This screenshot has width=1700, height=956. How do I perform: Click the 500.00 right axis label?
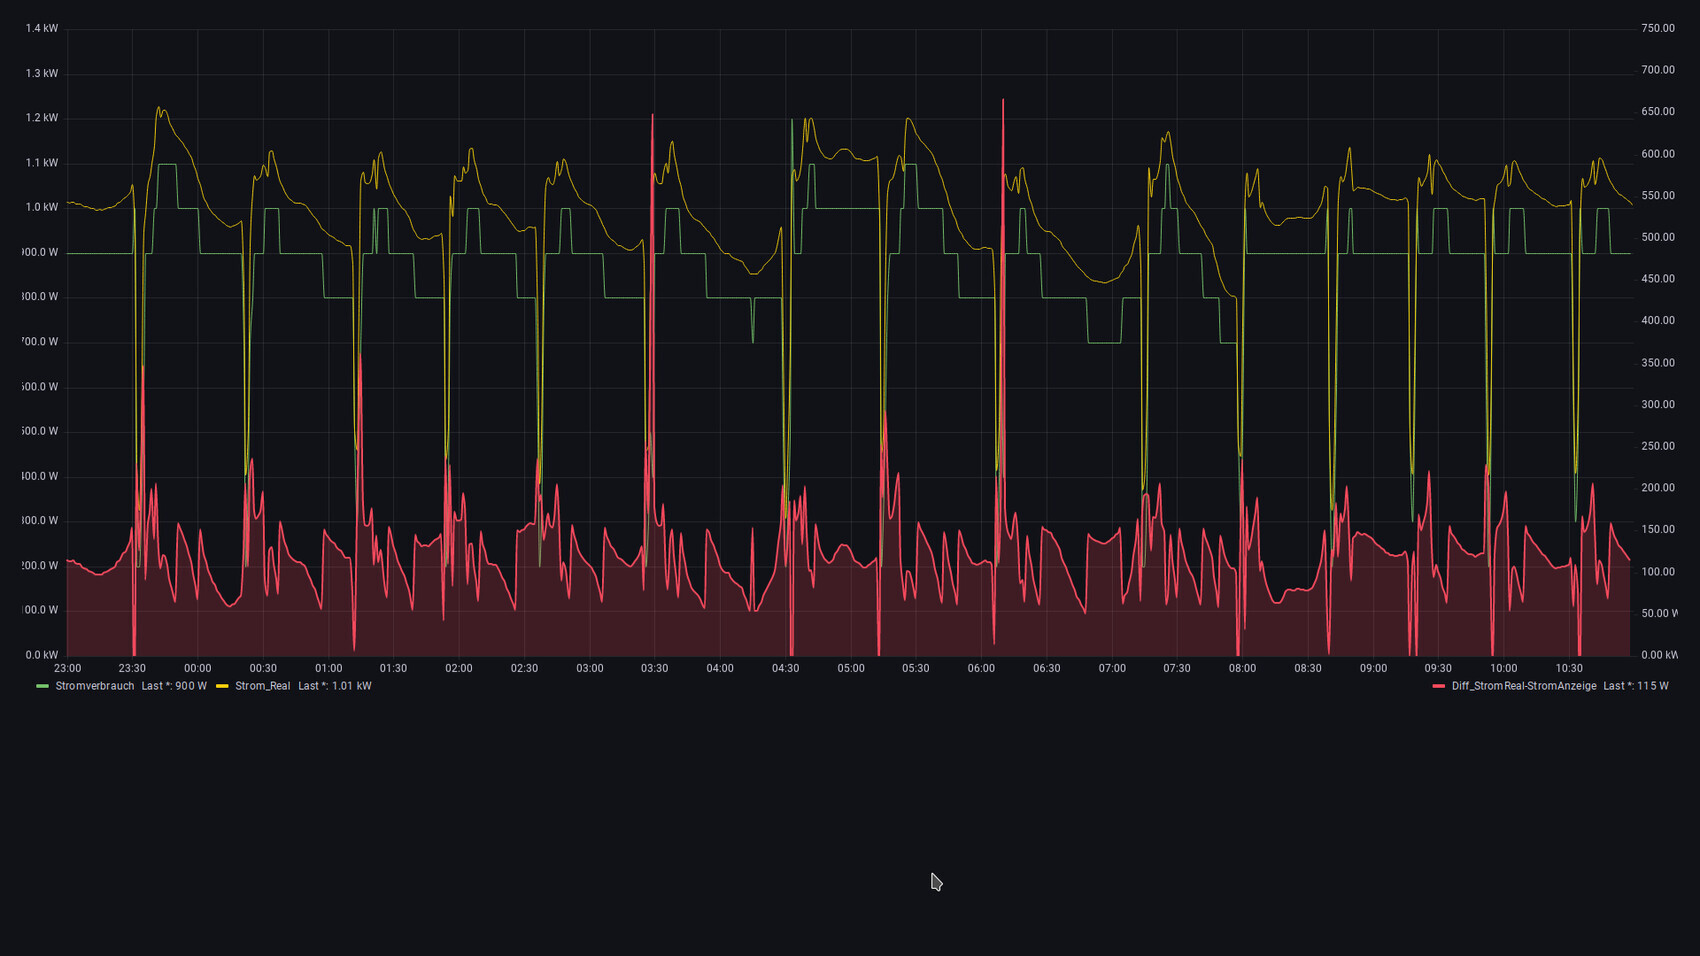click(x=1657, y=238)
